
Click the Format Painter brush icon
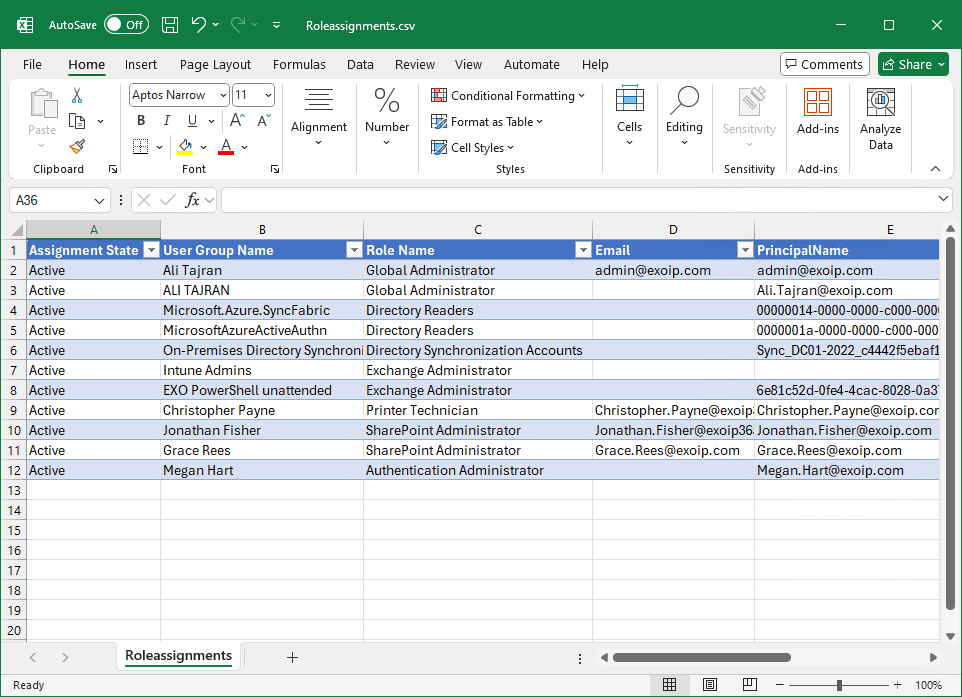point(77,146)
